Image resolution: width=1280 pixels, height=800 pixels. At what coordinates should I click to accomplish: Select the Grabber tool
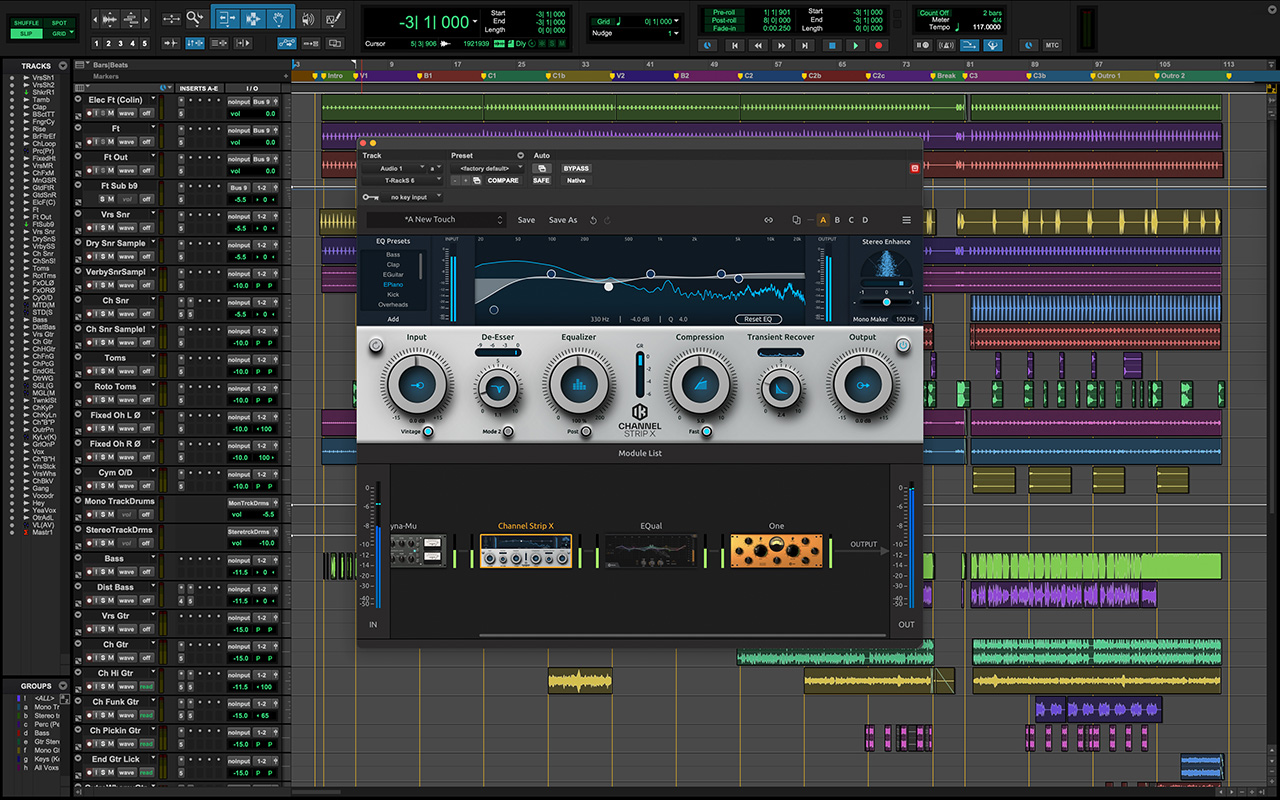tap(277, 17)
